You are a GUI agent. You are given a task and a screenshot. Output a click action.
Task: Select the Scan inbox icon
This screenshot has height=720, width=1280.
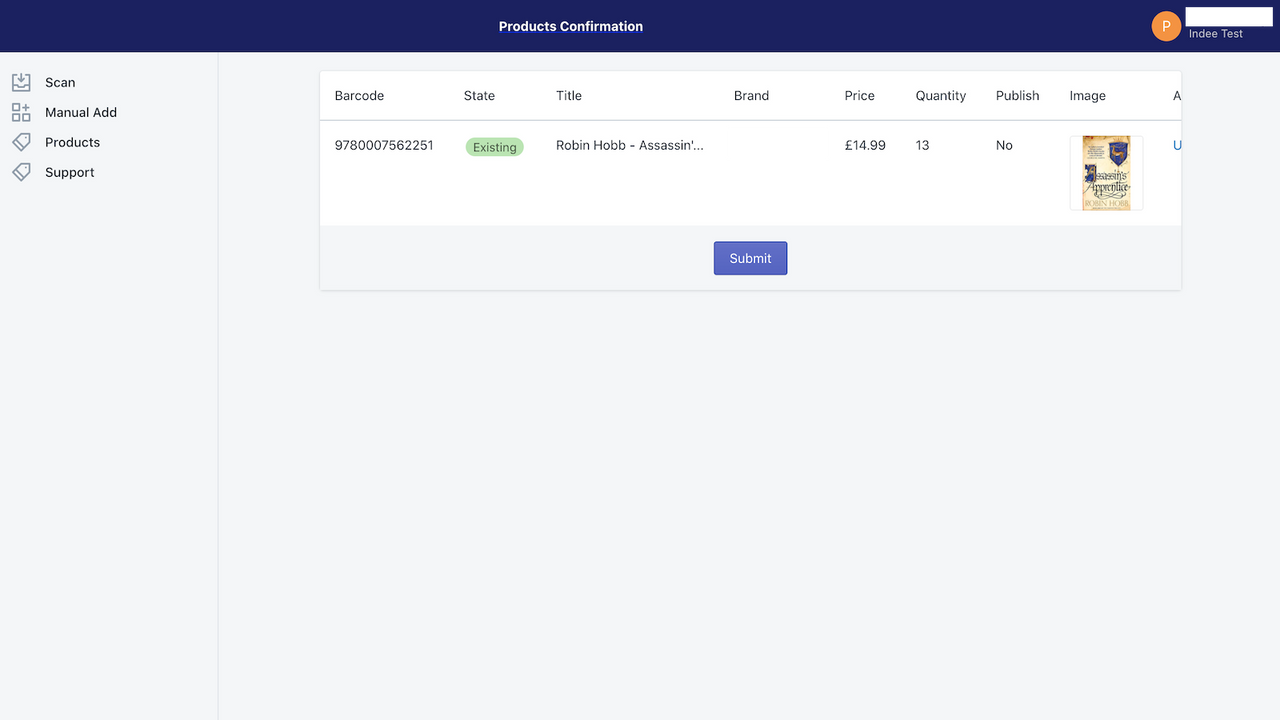pyautogui.click(x=22, y=82)
